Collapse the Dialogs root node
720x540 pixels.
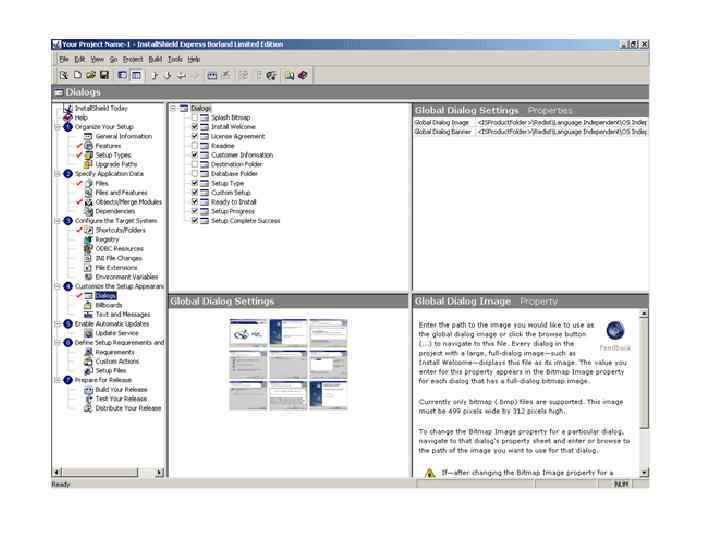point(173,108)
